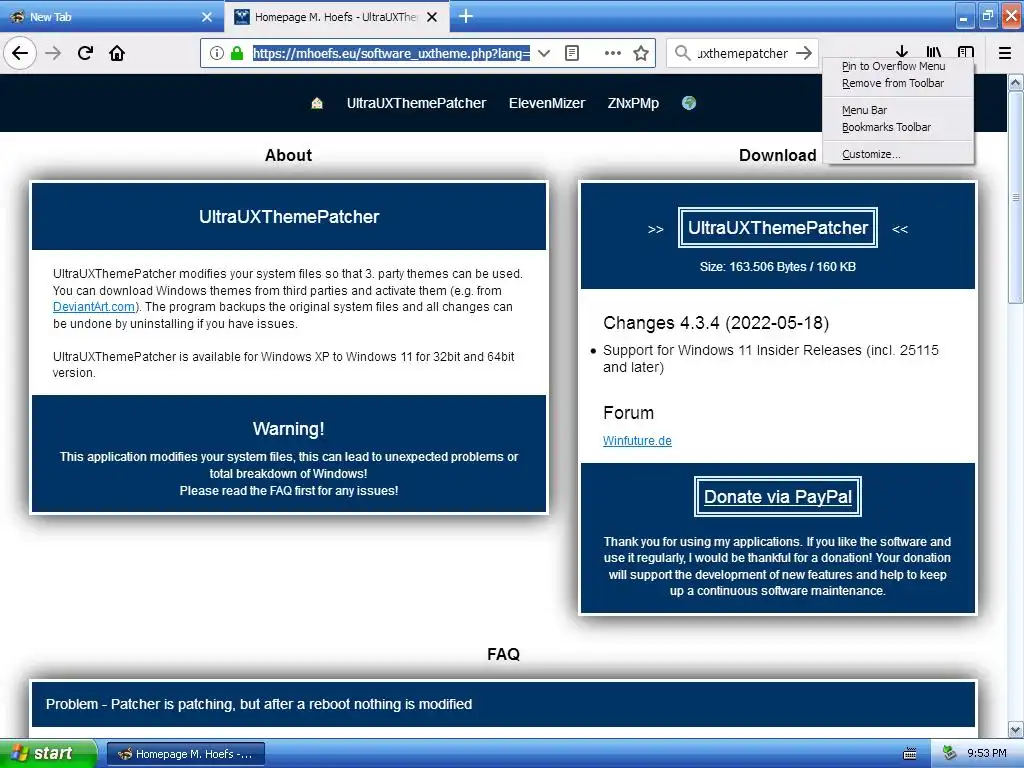The image size is (1024, 768).
Task: Click FAQ entry about patching after reboot
Action: pyautogui.click(x=504, y=704)
